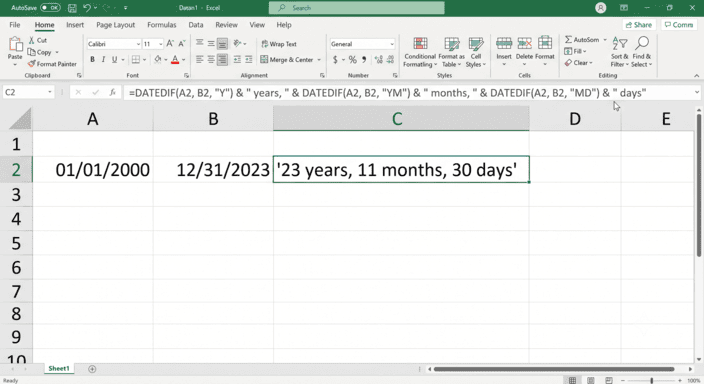Image resolution: width=704 pixels, height=384 pixels.
Task: Open the font name Calibri dropdown
Action: pyautogui.click(x=138, y=44)
